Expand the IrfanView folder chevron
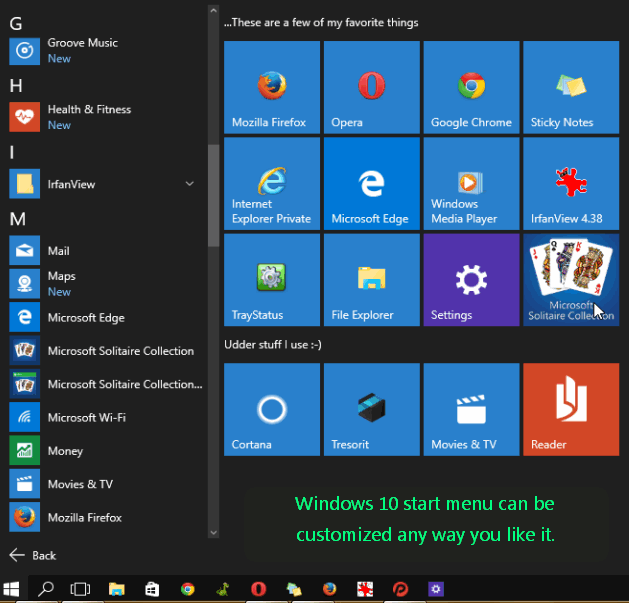This screenshot has width=629, height=603. click(x=190, y=184)
